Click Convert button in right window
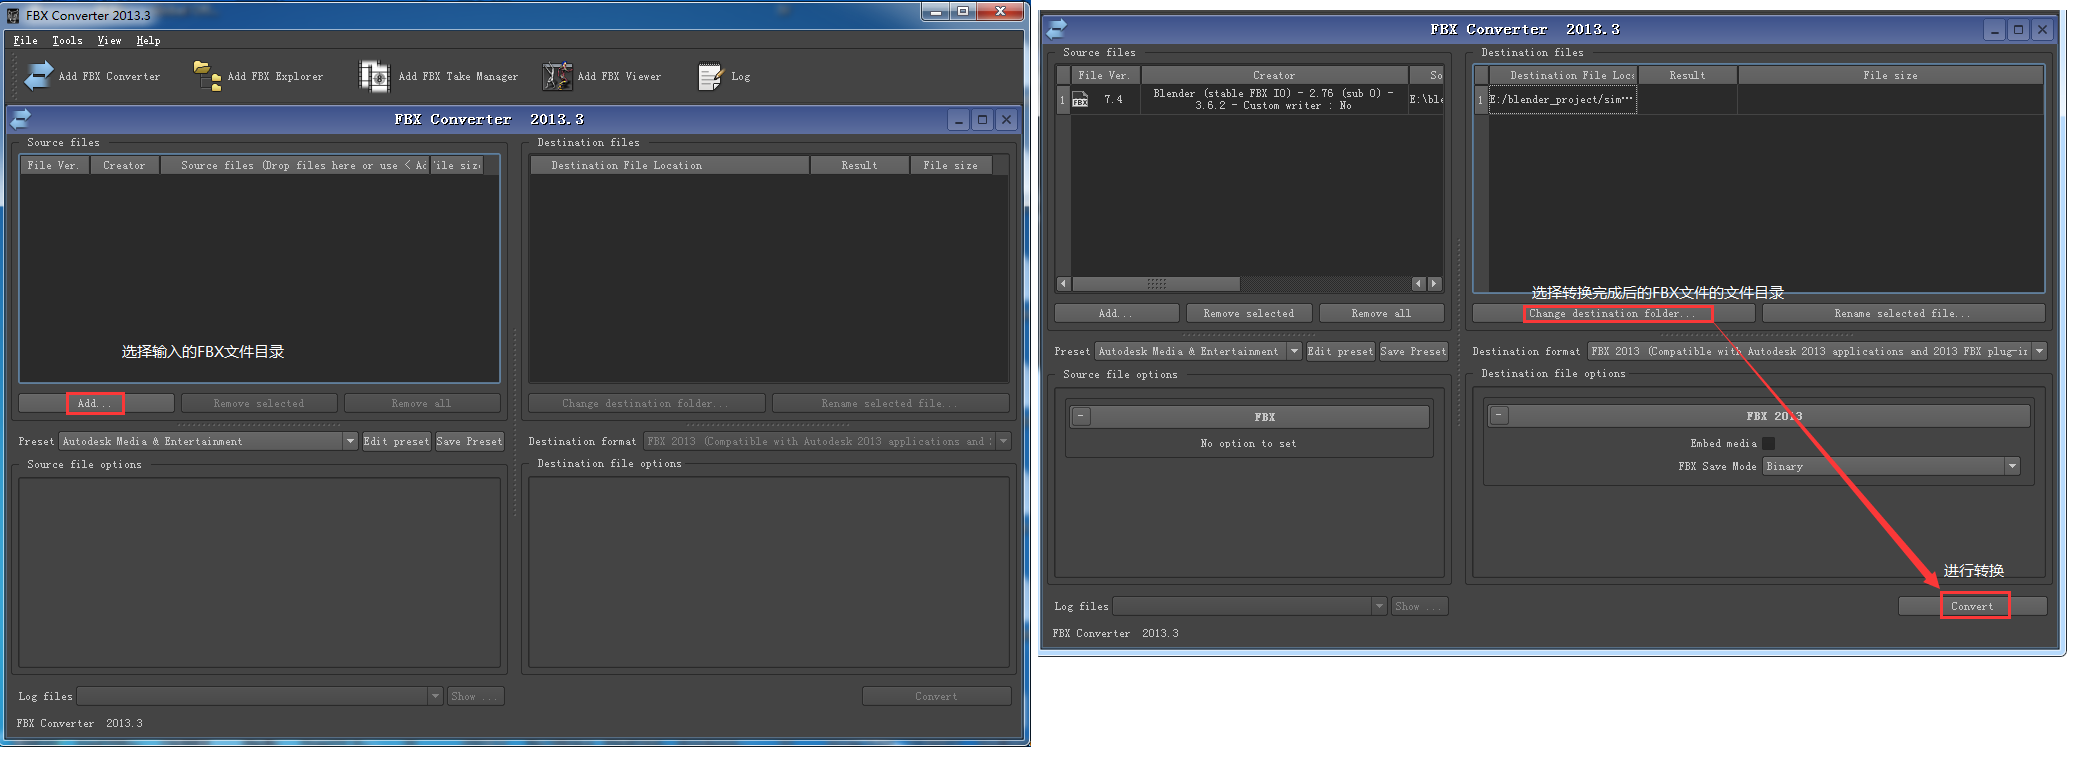The width and height of the screenshot is (2086, 766). (1972, 606)
